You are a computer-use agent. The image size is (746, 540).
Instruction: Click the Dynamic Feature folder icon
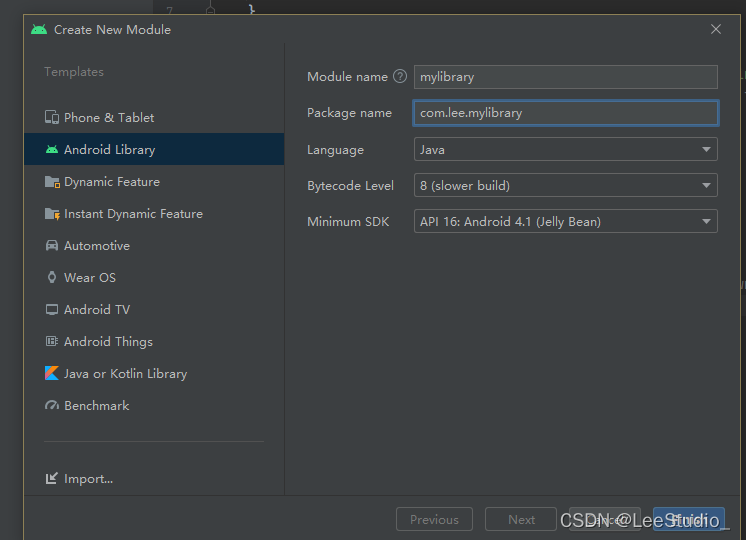tap(52, 182)
